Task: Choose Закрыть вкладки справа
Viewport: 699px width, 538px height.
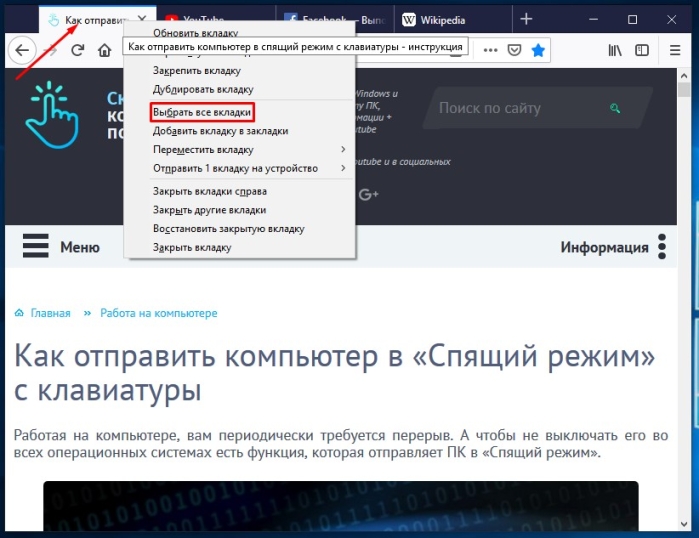Action: point(239,192)
